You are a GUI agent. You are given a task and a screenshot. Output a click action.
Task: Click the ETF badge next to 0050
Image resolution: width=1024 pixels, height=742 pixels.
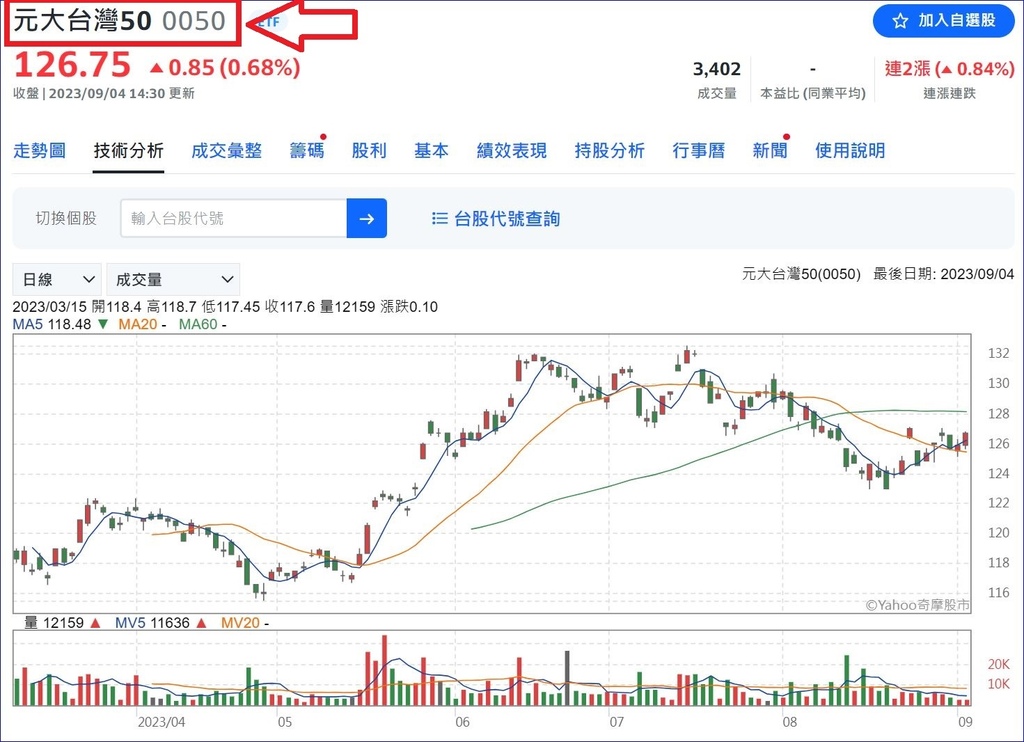pos(268,21)
